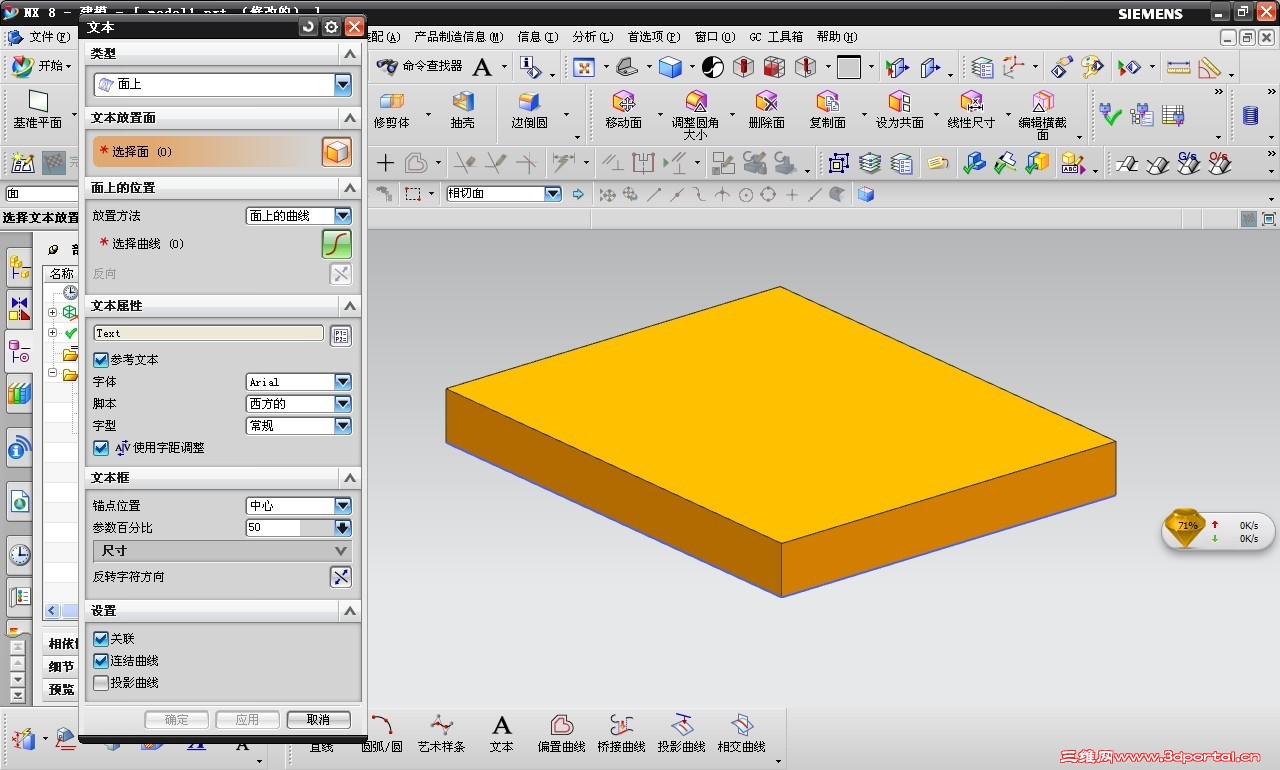Open the 文本 dialog settings gear
Viewport: 1280px width, 770px height.
pos(331,27)
